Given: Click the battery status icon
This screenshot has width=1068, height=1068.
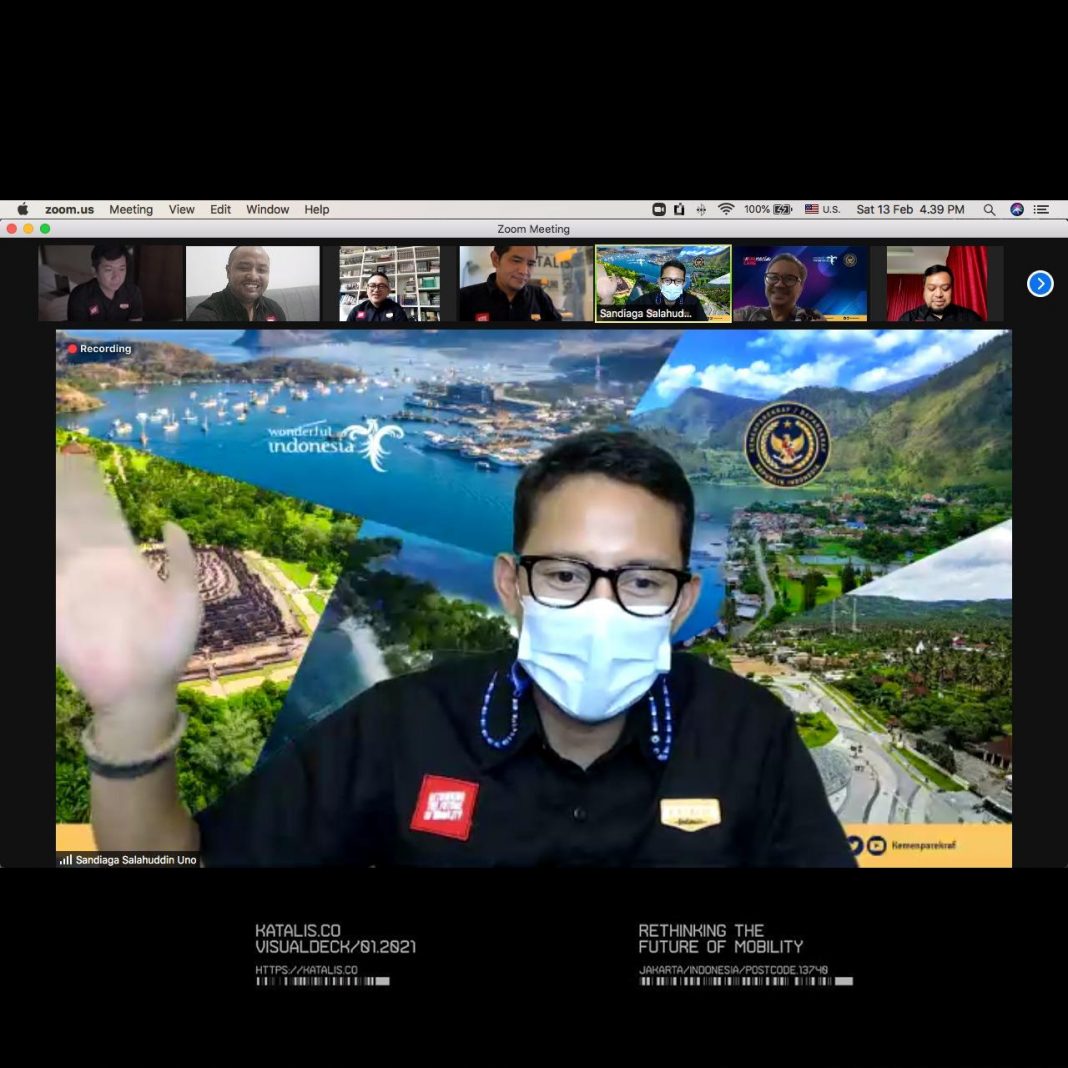Looking at the screenshot, I should tap(782, 209).
